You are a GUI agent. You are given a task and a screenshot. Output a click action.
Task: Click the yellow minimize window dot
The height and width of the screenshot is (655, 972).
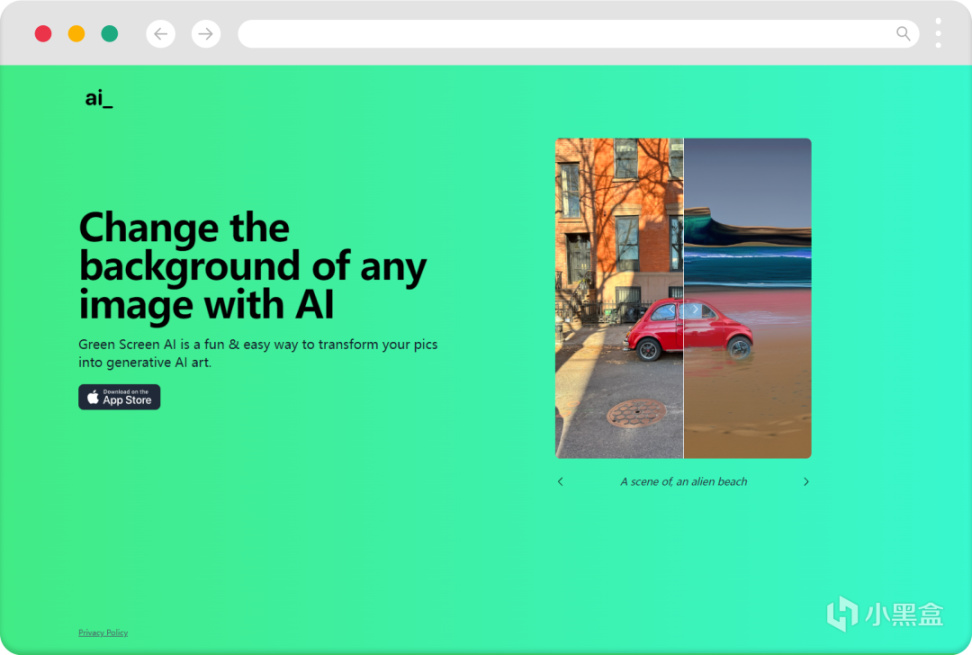pos(76,33)
